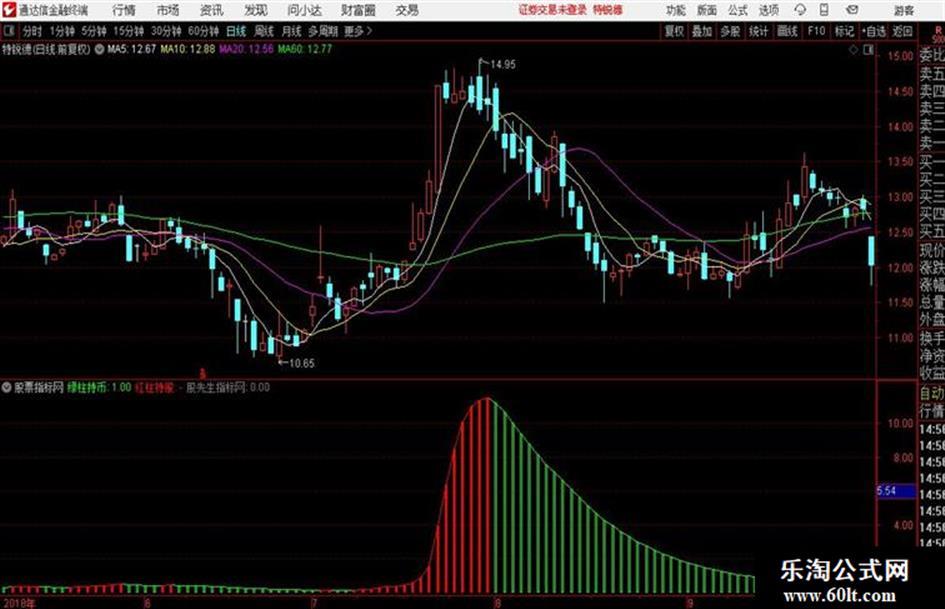Open the messages envelope icon
Viewport: 945px width, 609px height.
point(852,10)
